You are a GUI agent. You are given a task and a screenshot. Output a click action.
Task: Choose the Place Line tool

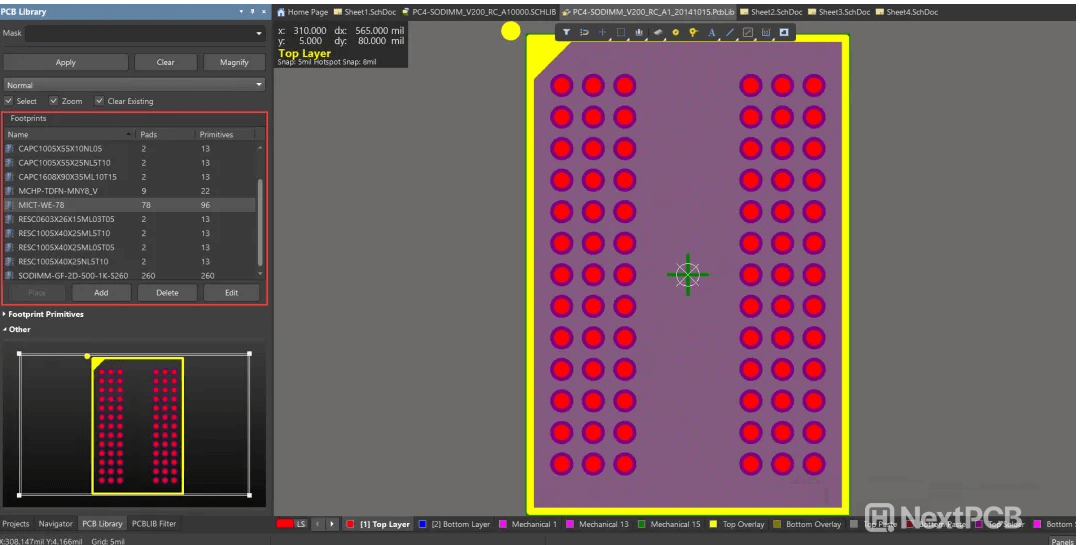[x=729, y=32]
